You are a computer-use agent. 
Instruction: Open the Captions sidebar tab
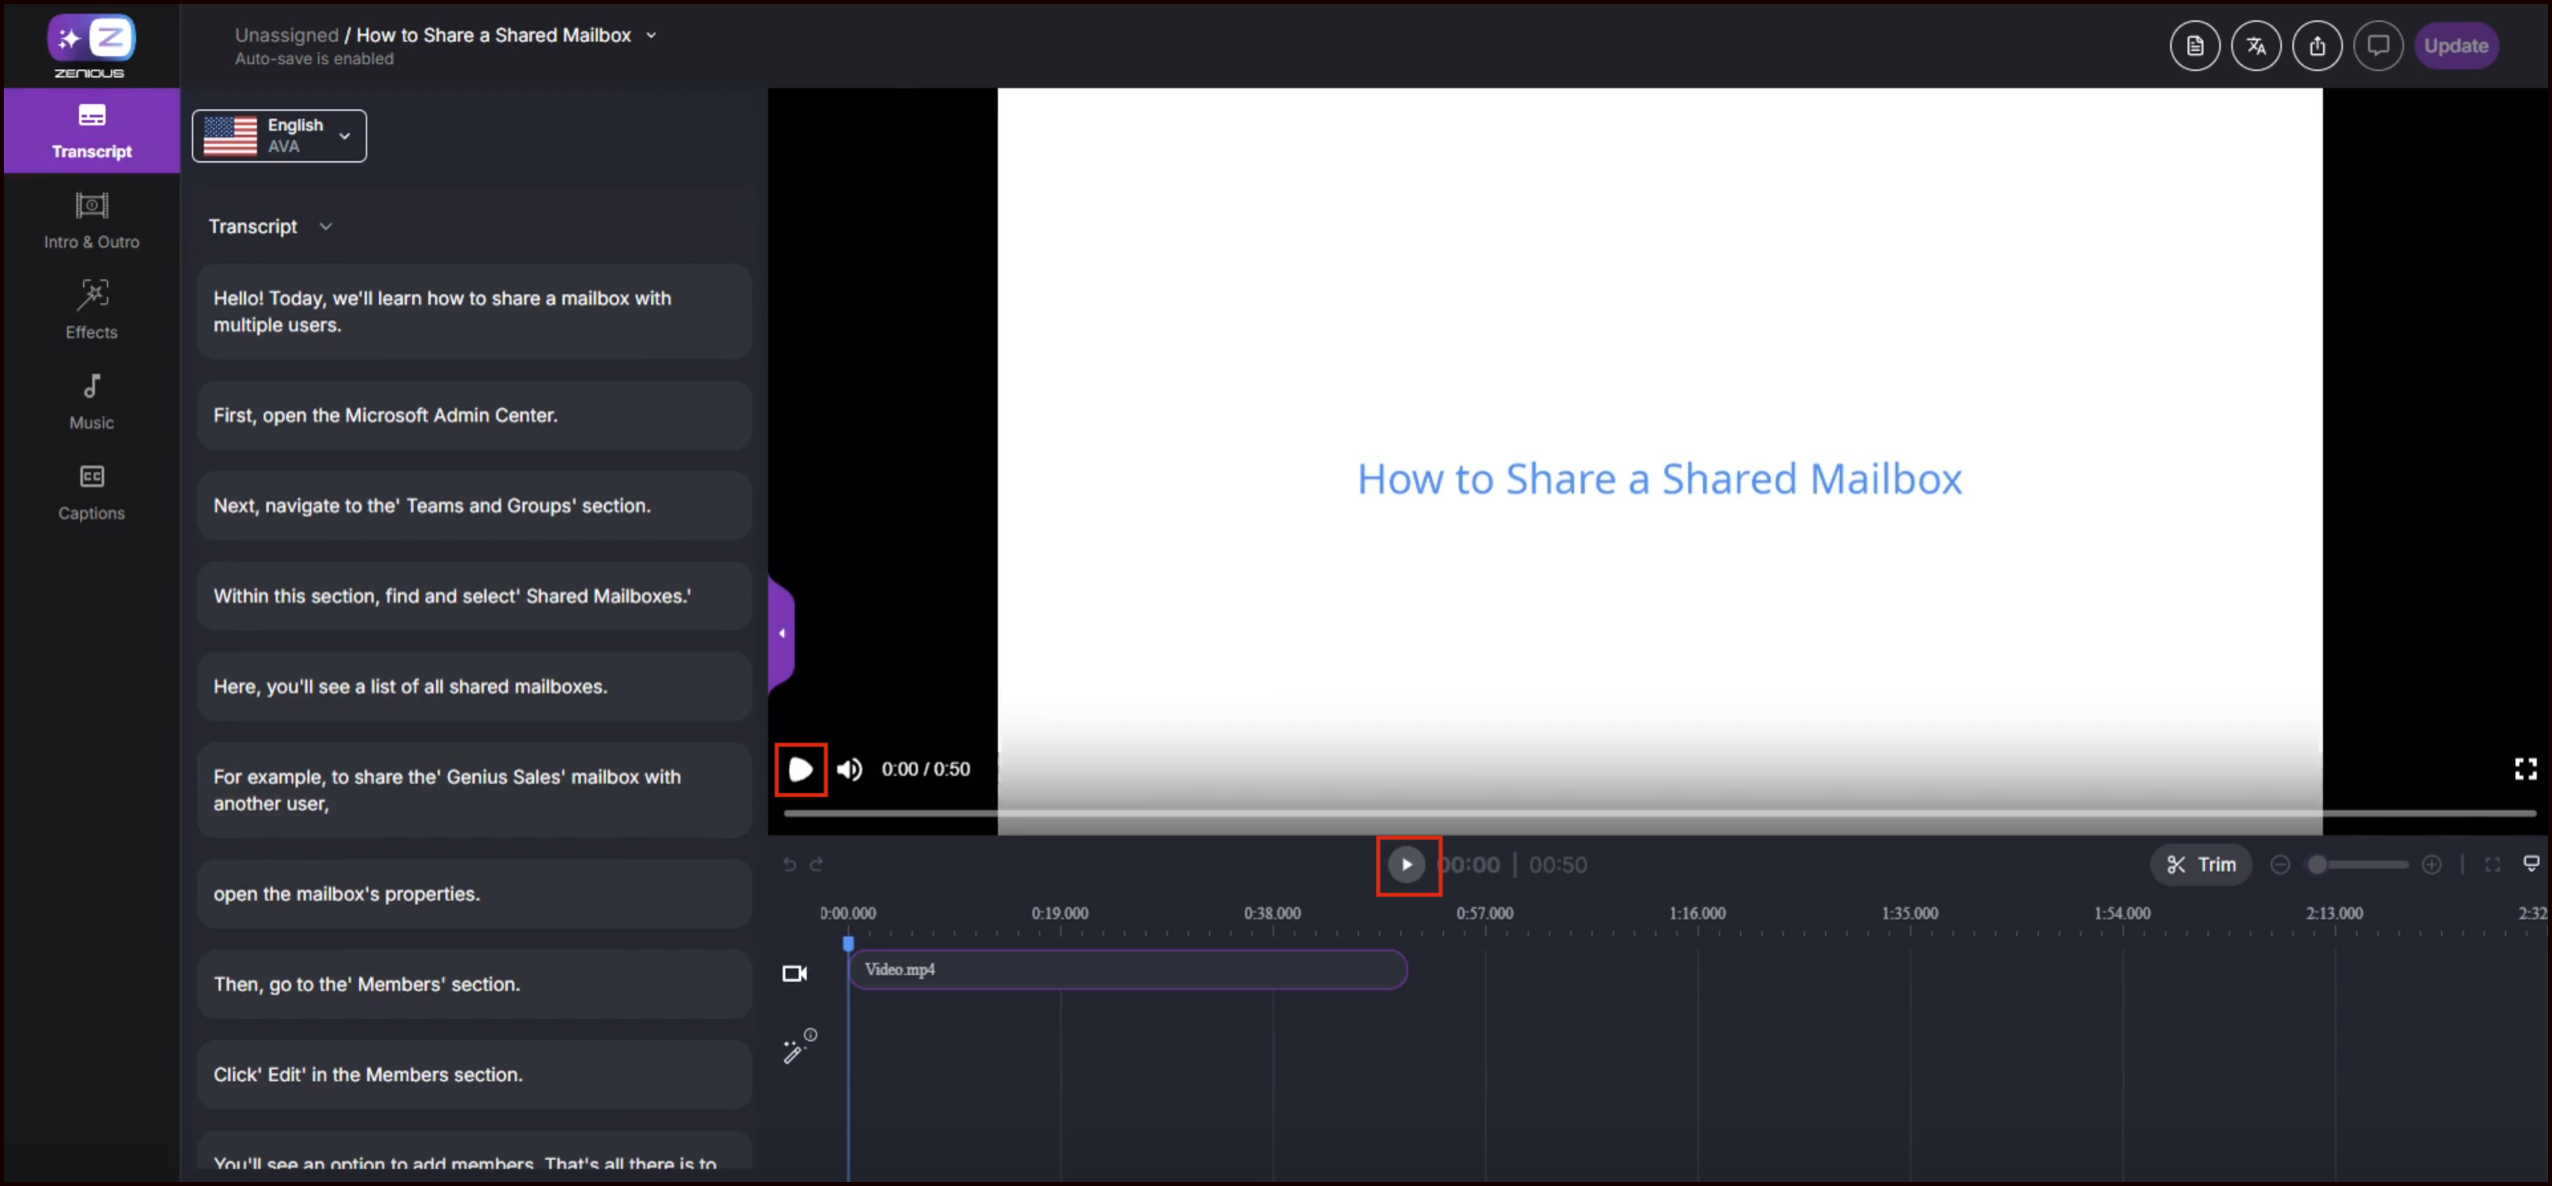[91, 492]
